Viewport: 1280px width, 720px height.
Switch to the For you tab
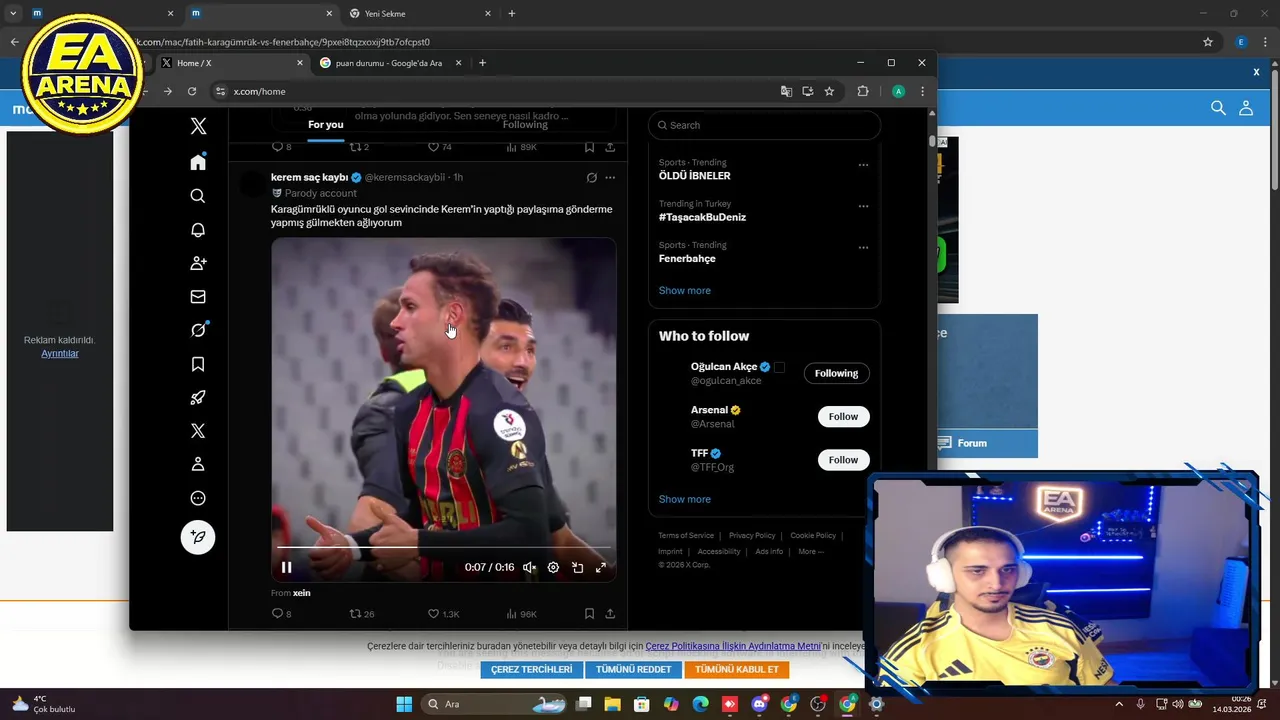click(326, 124)
